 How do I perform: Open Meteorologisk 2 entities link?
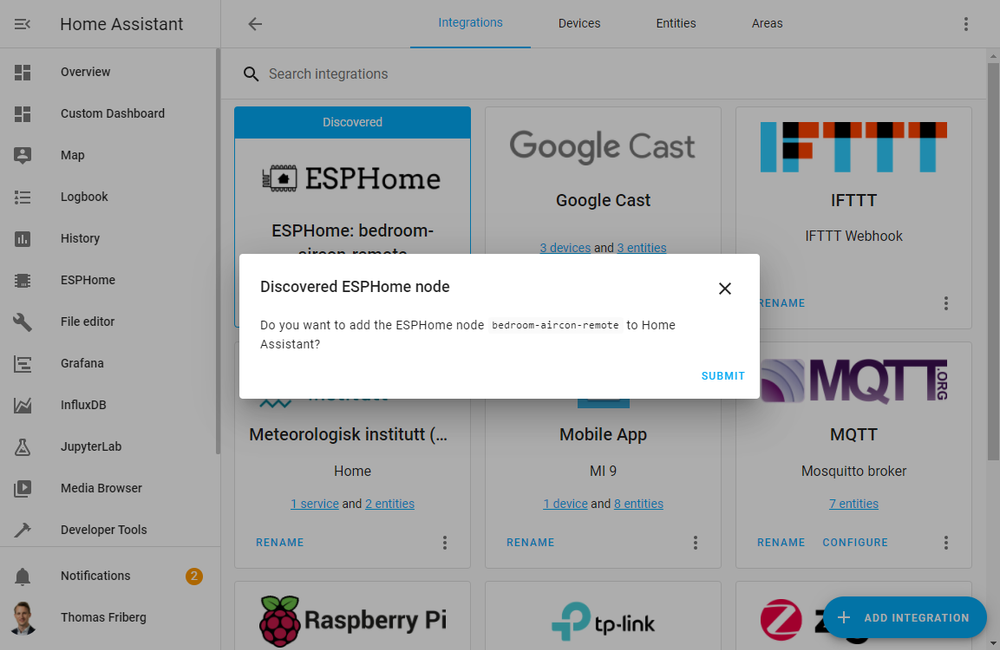click(390, 504)
